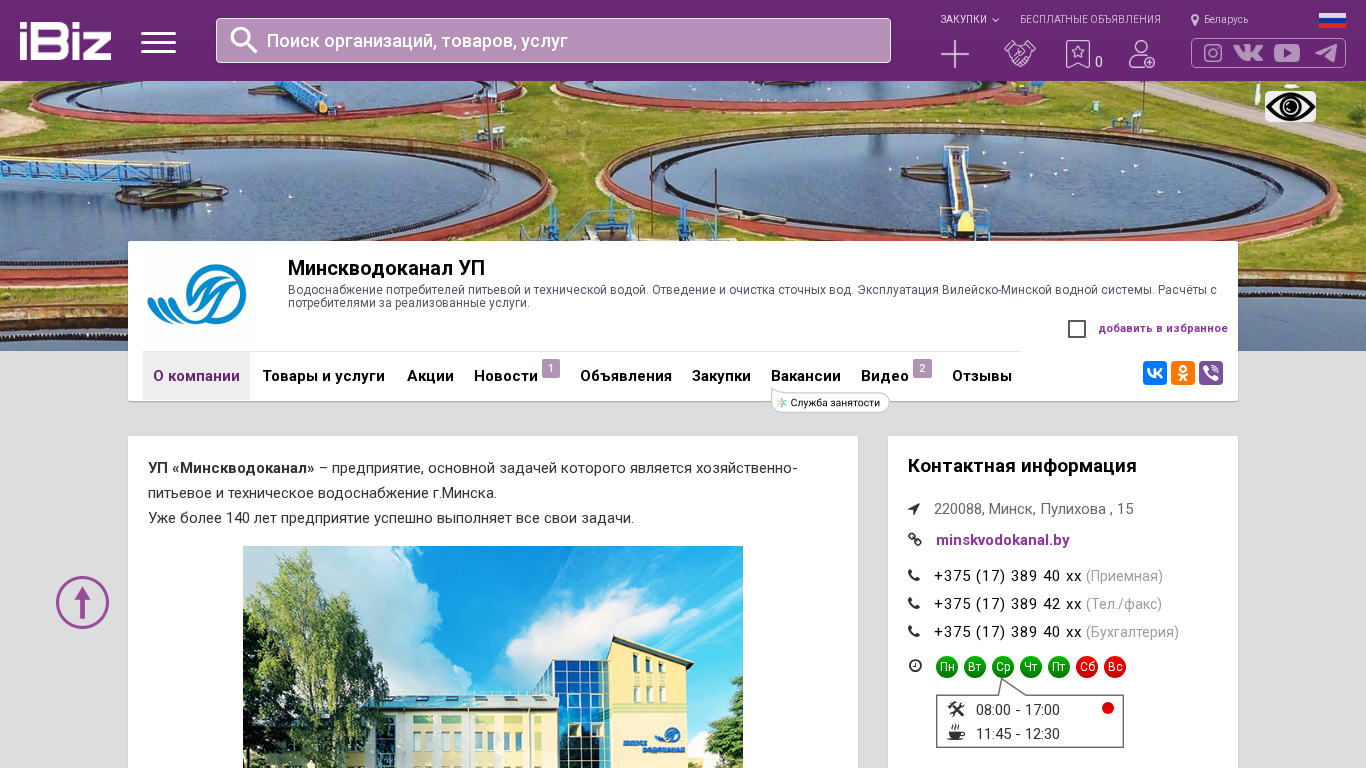Reveal the Тел./факс phone number
This screenshot has height=768, width=1366.
point(1008,604)
